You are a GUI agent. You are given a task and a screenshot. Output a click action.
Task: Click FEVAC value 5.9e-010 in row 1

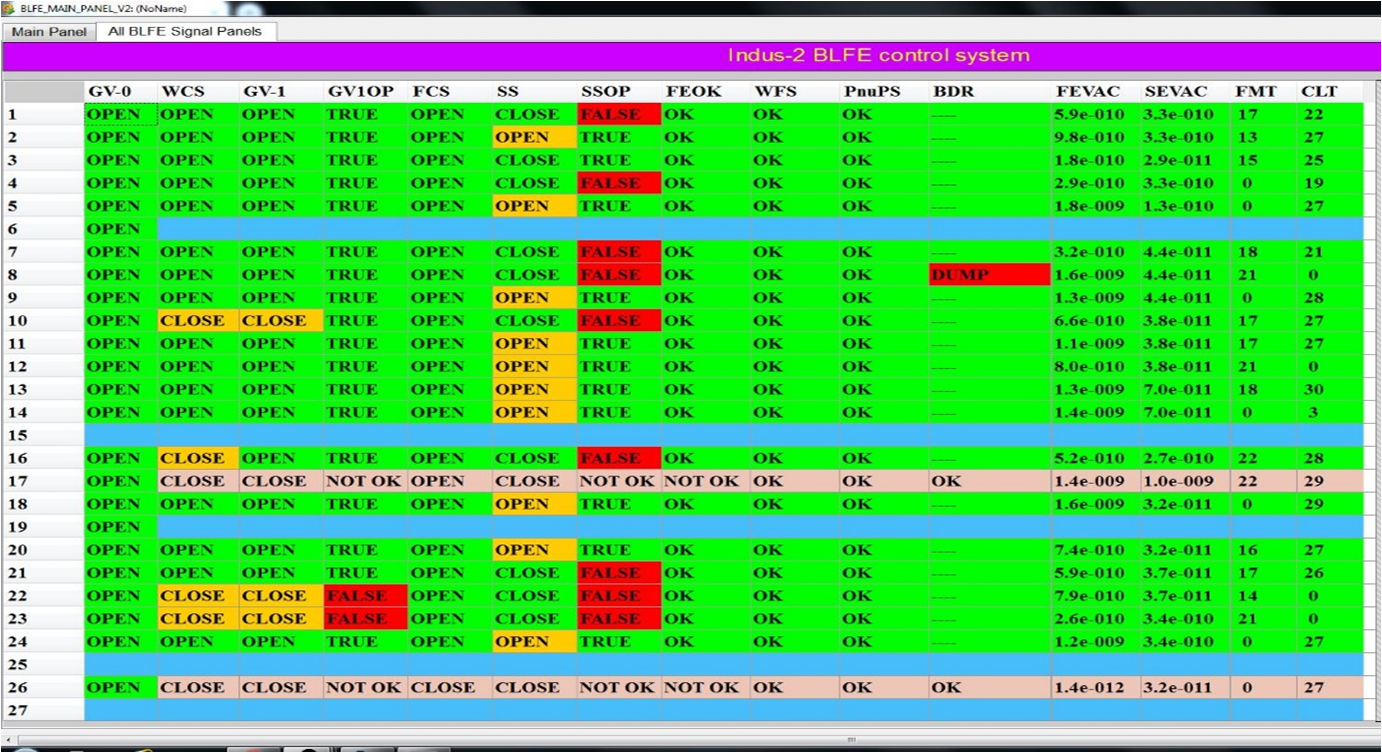point(1096,114)
